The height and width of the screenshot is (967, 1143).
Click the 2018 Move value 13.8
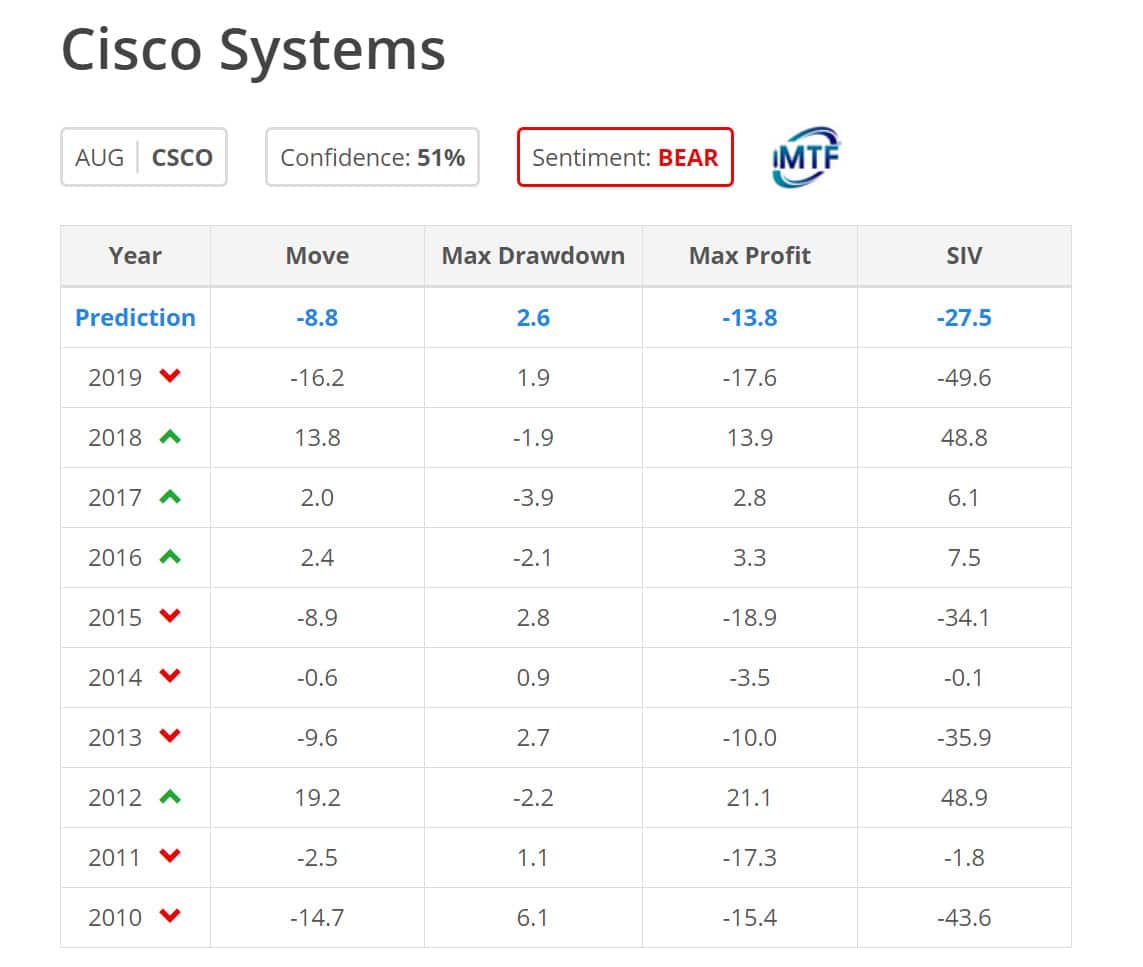[317, 437]
